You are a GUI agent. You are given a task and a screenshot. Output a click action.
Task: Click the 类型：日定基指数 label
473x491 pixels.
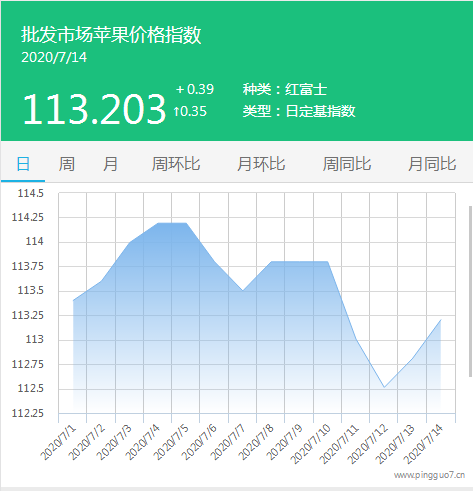pyautogui.click(x=299, y=111)
